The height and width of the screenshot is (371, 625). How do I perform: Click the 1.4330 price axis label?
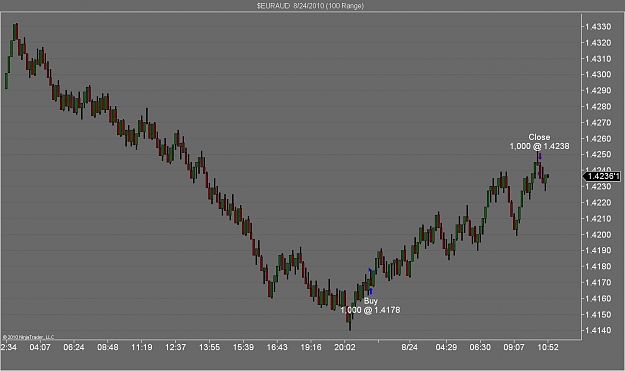[x=597, y=26]
